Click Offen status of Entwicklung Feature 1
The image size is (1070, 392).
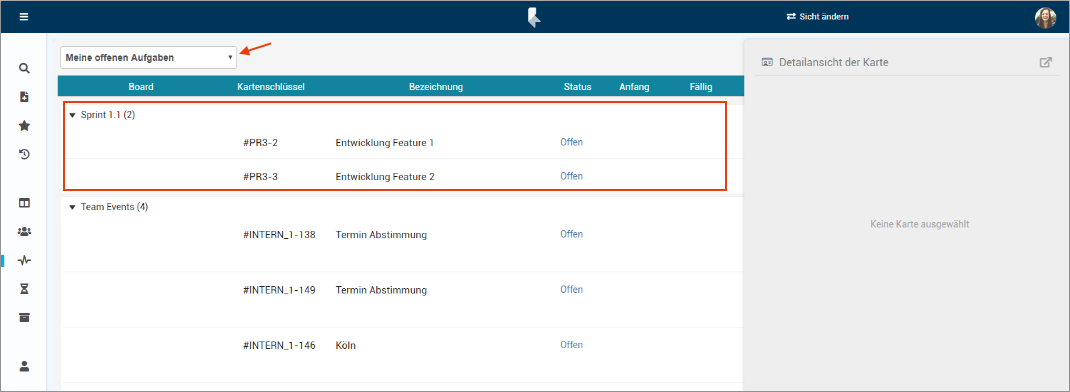(572, 142)
